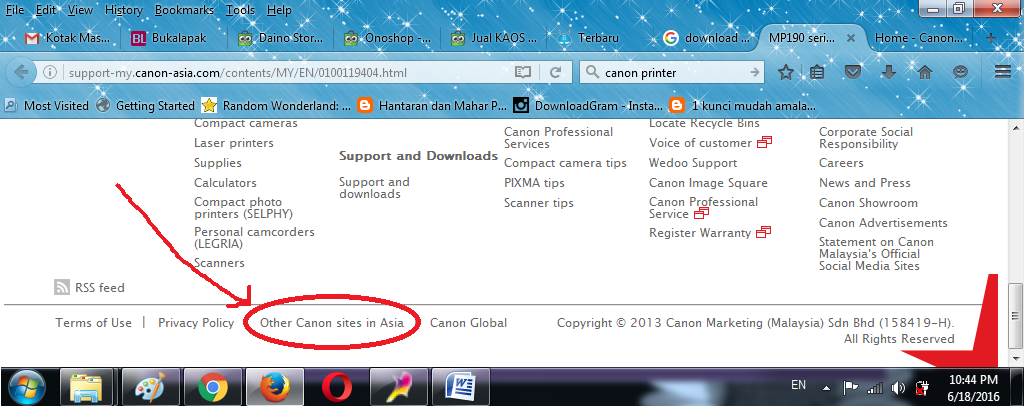
Task: Toggle Reader View icon in address bar
Action: point(522,72)
